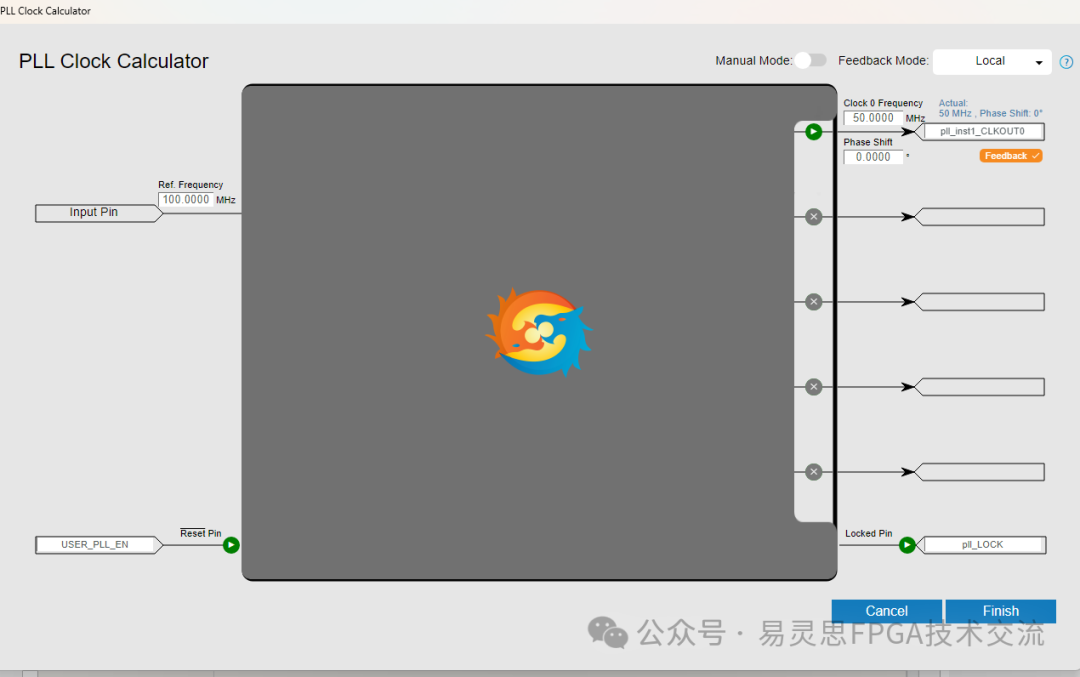Viewport: 1080px width, 677px height.
Task: Click the Input Pin block
Action: pos(95,213)
